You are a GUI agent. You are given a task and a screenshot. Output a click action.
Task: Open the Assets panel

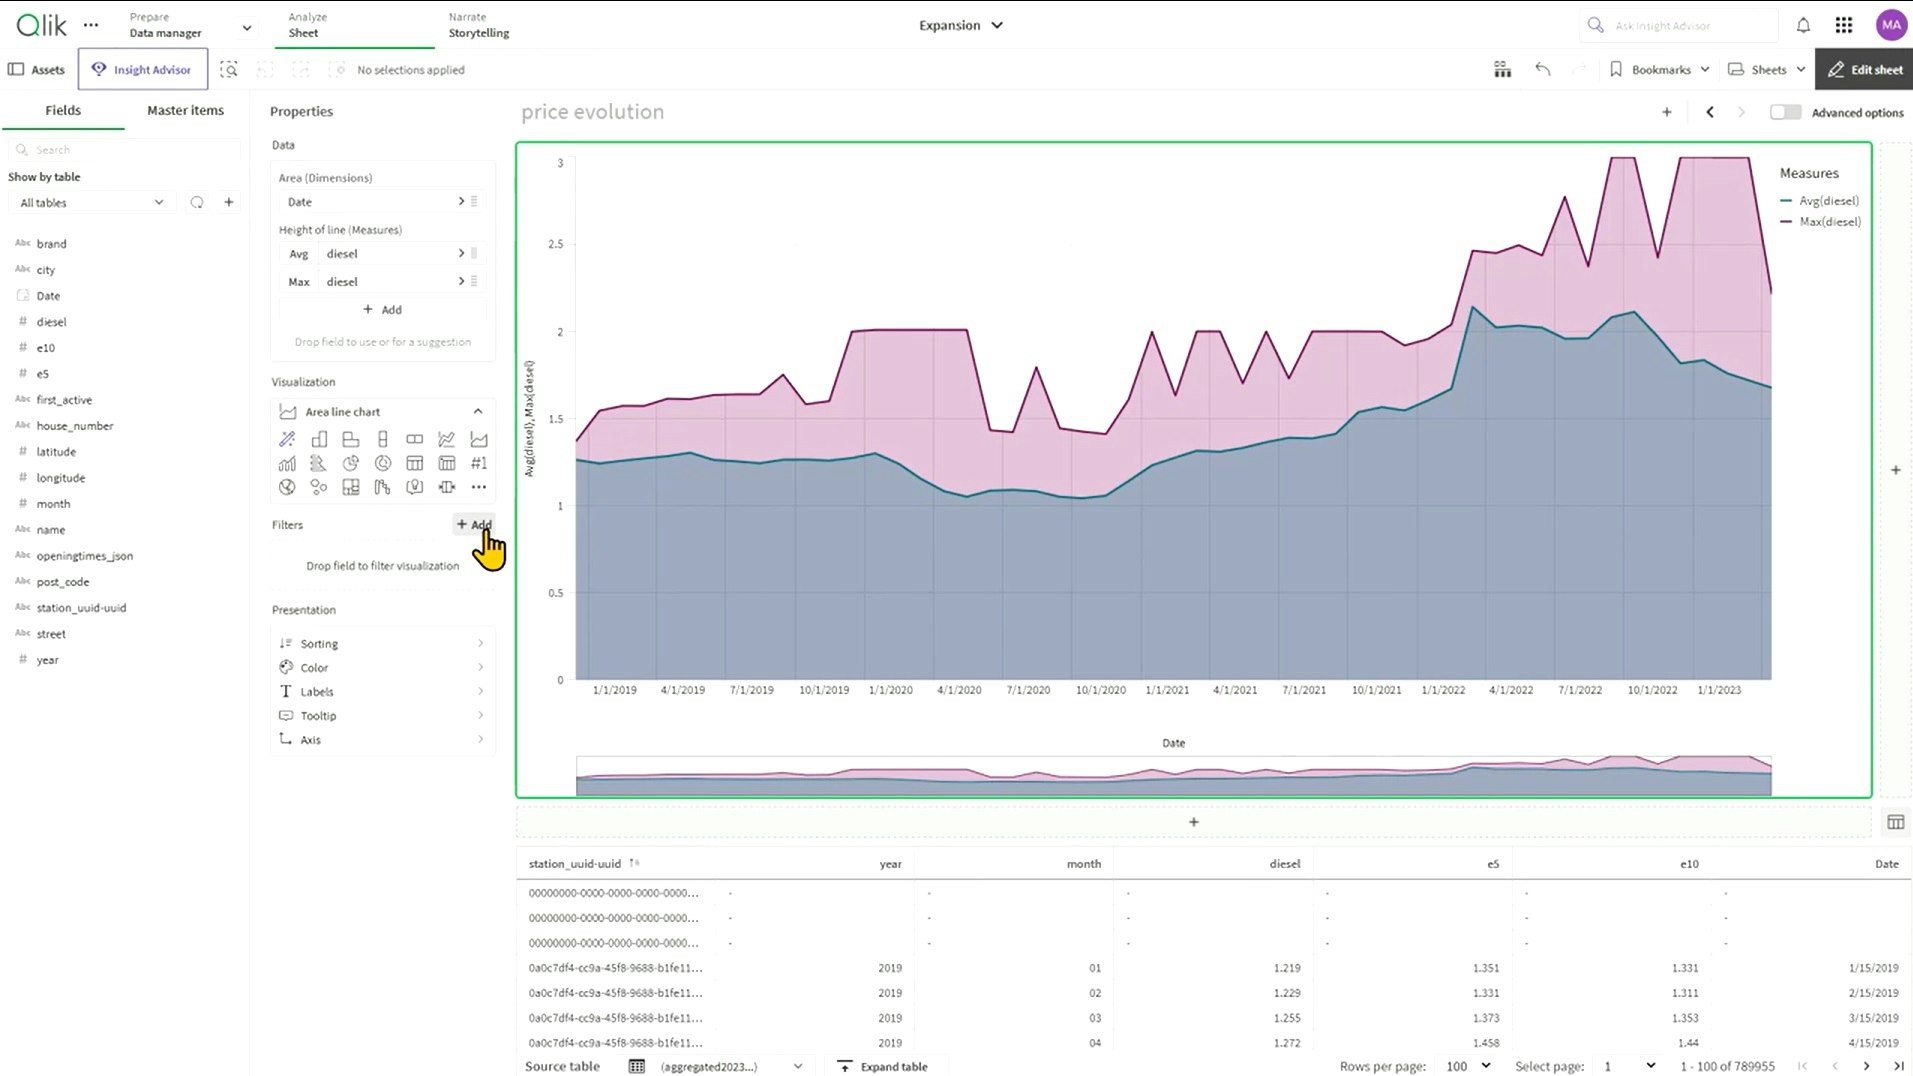[36, 69]
